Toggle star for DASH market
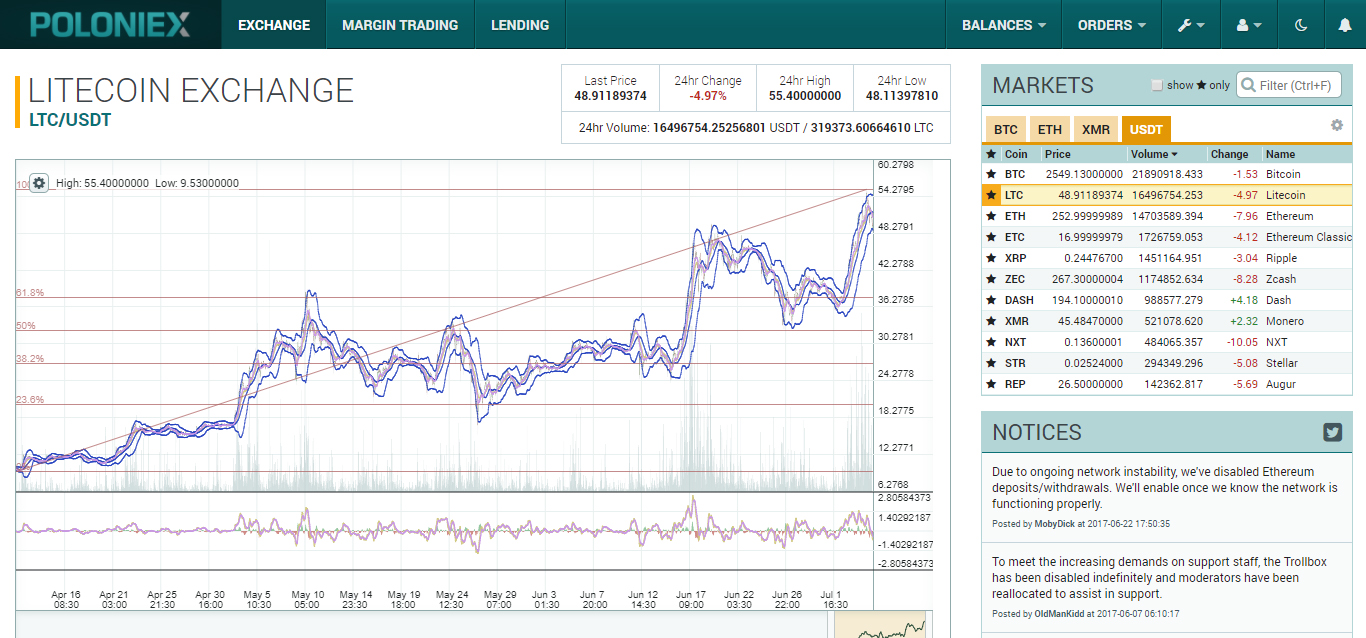The image size is (1366, 638). tap(991, 300)
